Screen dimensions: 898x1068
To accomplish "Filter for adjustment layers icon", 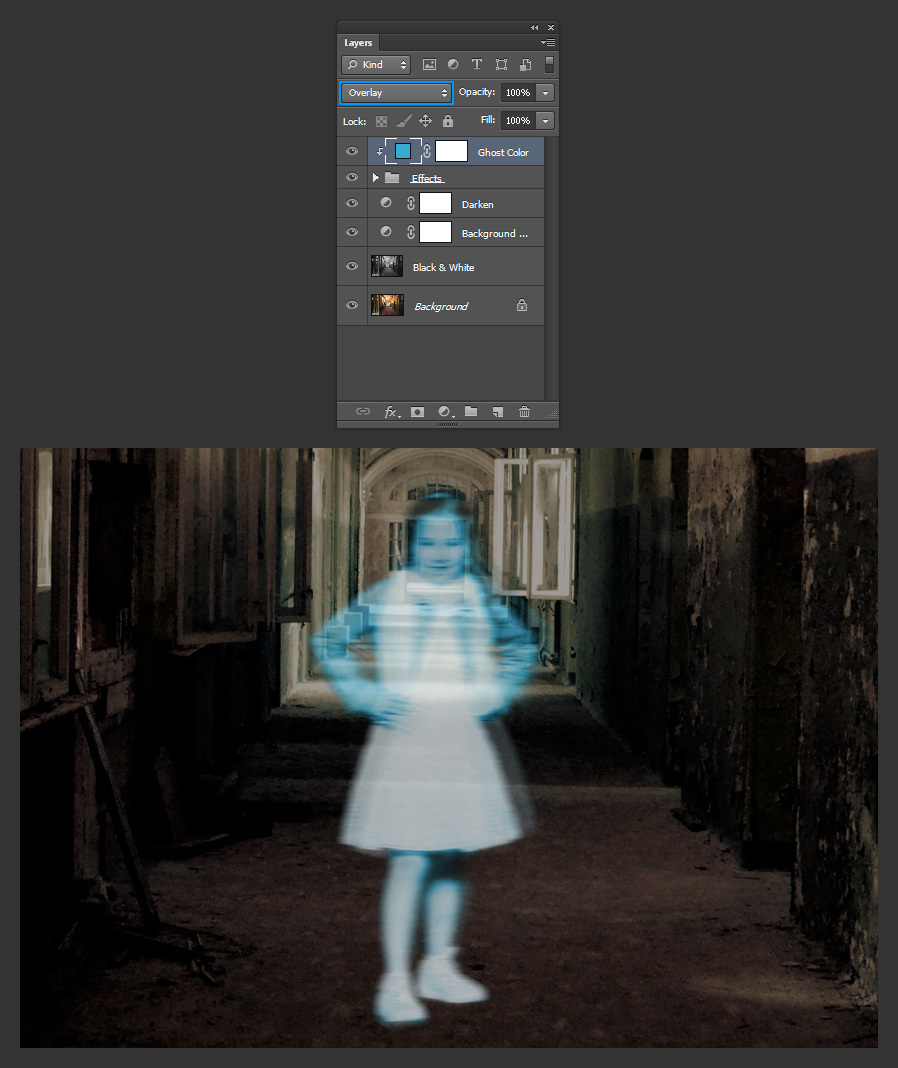I will (x=452, y=64).
